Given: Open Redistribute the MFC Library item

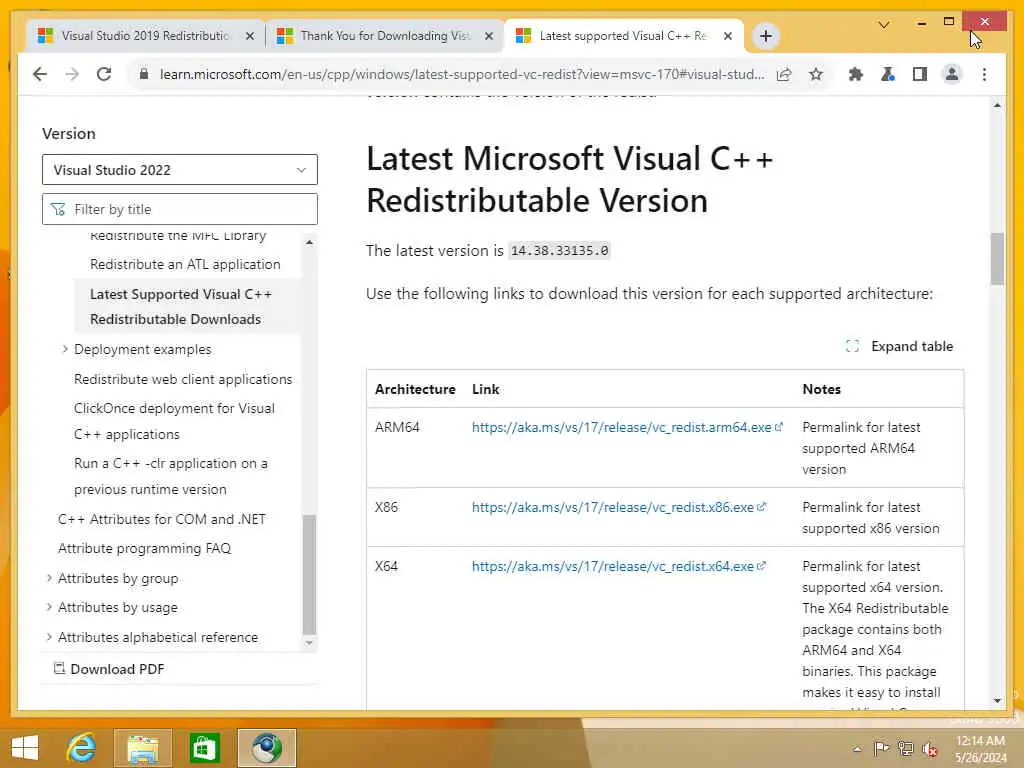Looking at the screenshot, I should (178, 236).
